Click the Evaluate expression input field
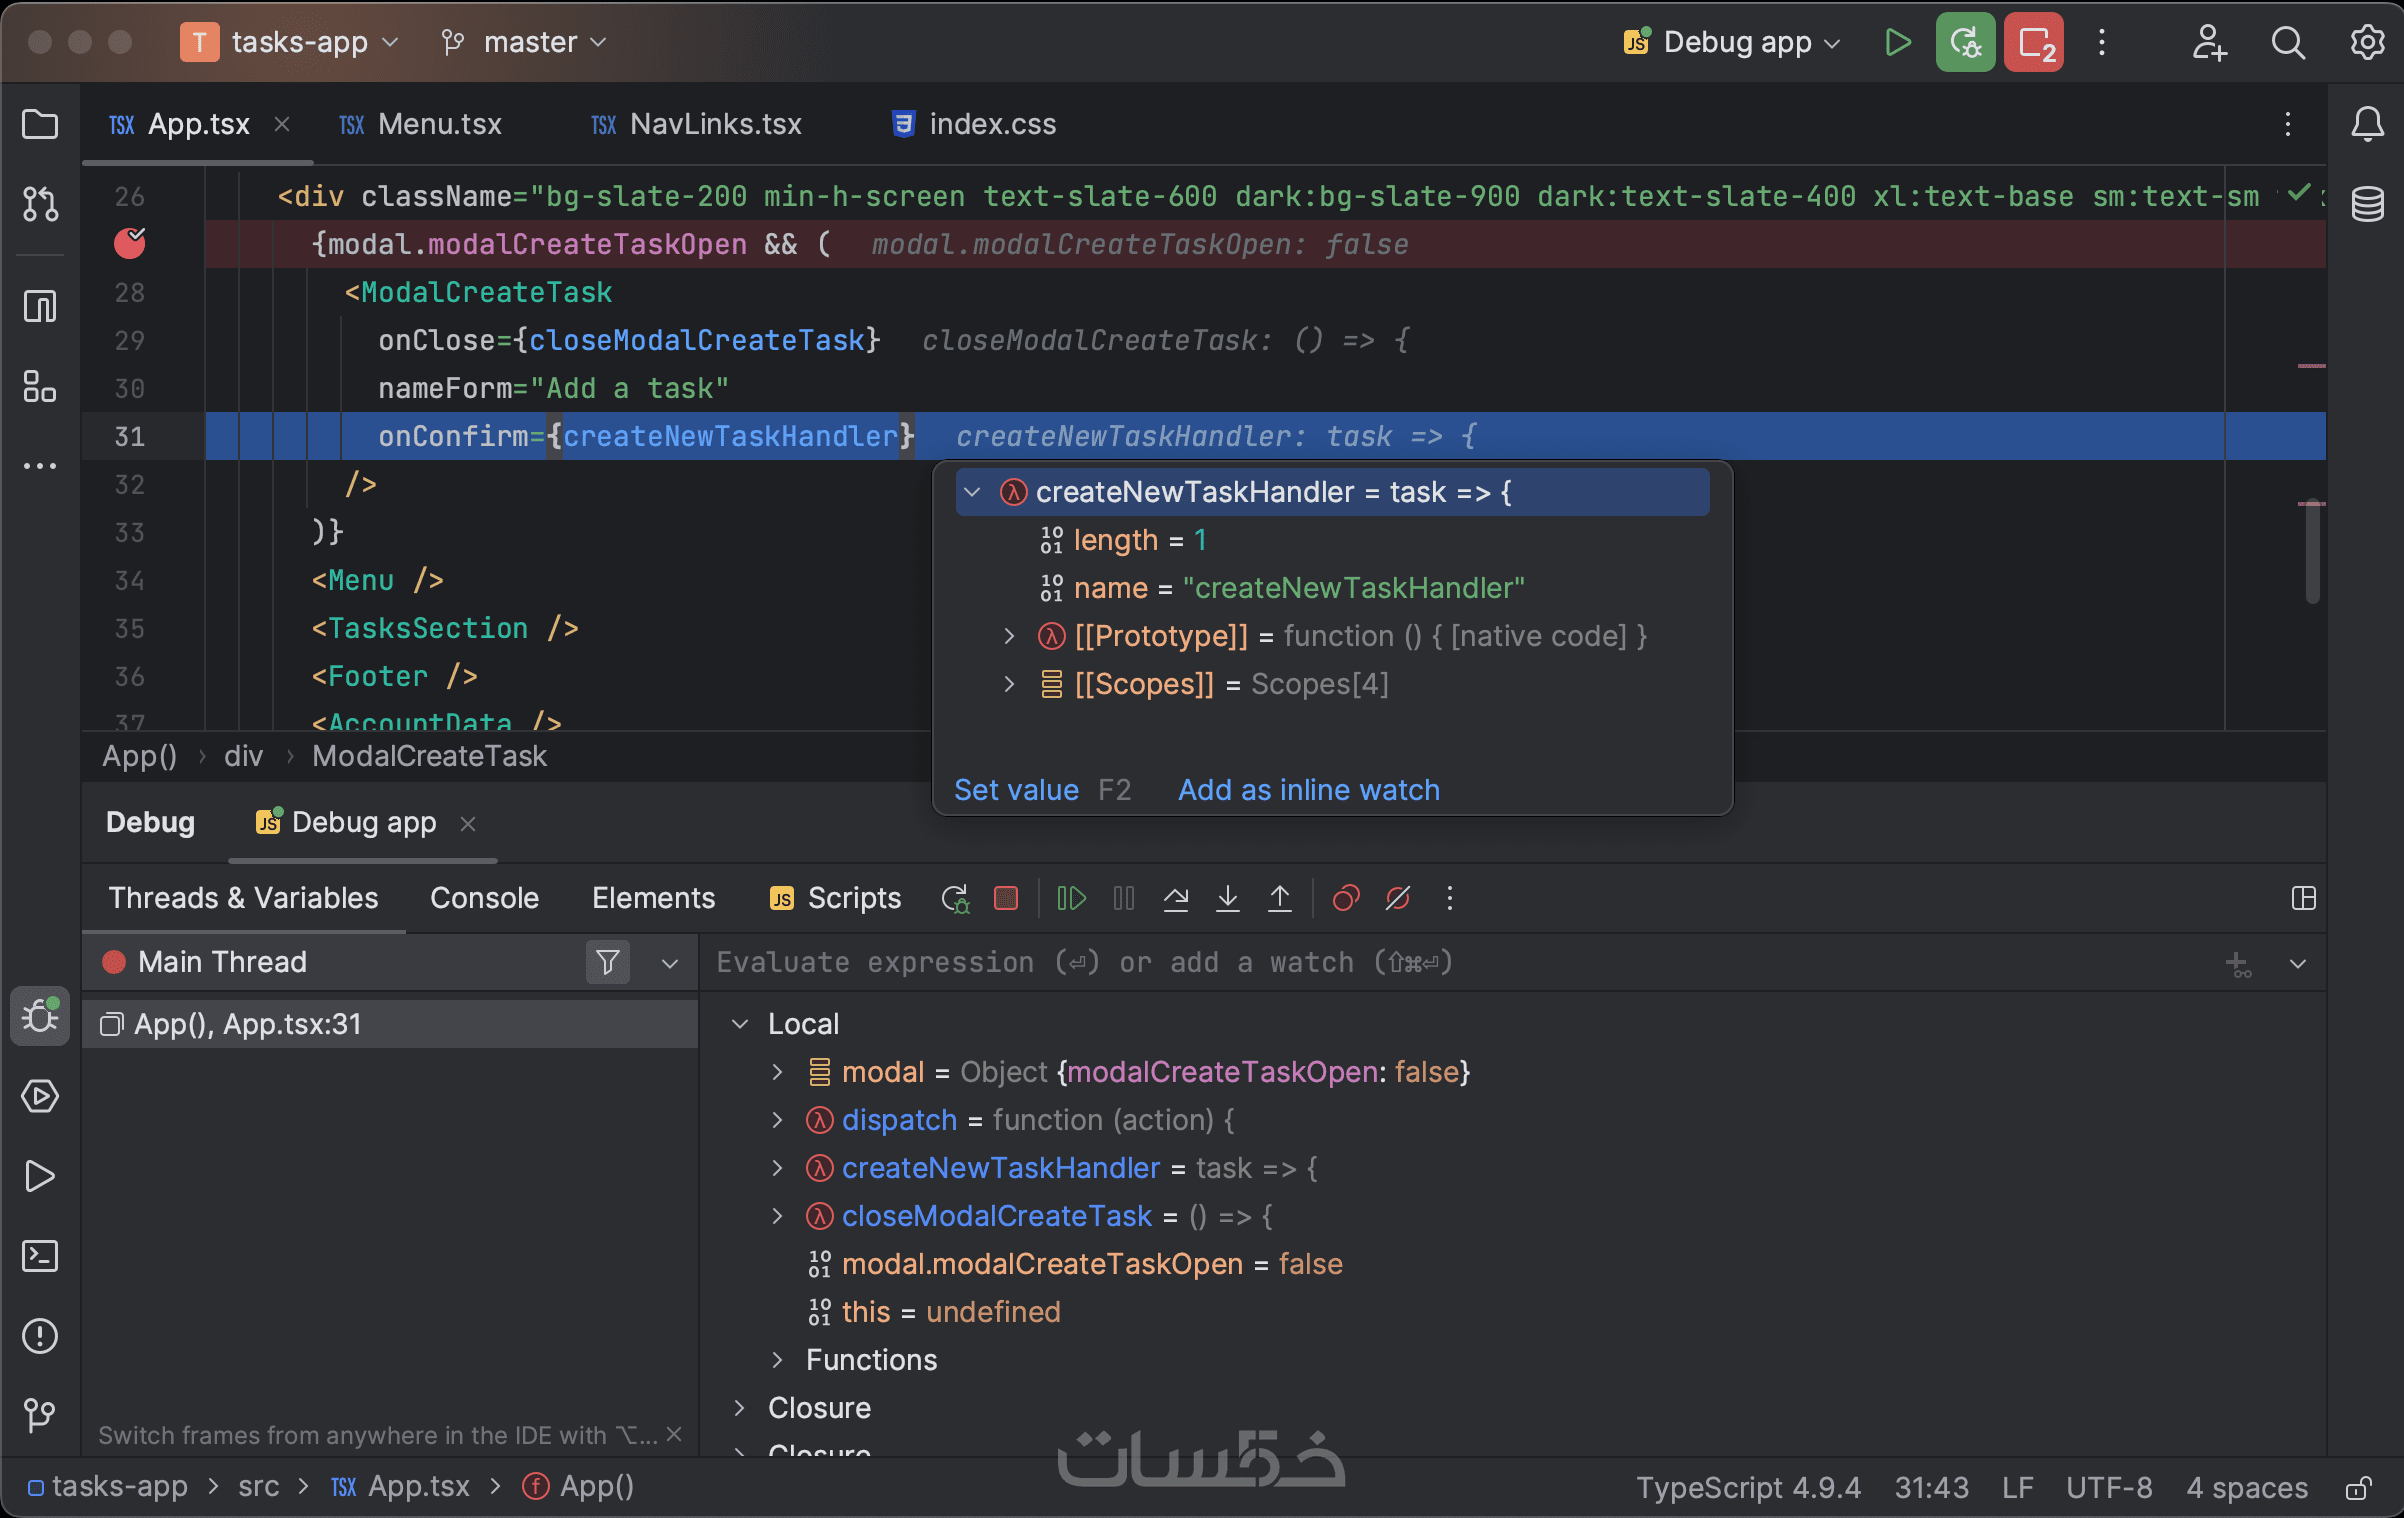The image size is (2404, 1518). click(1400, 962)
